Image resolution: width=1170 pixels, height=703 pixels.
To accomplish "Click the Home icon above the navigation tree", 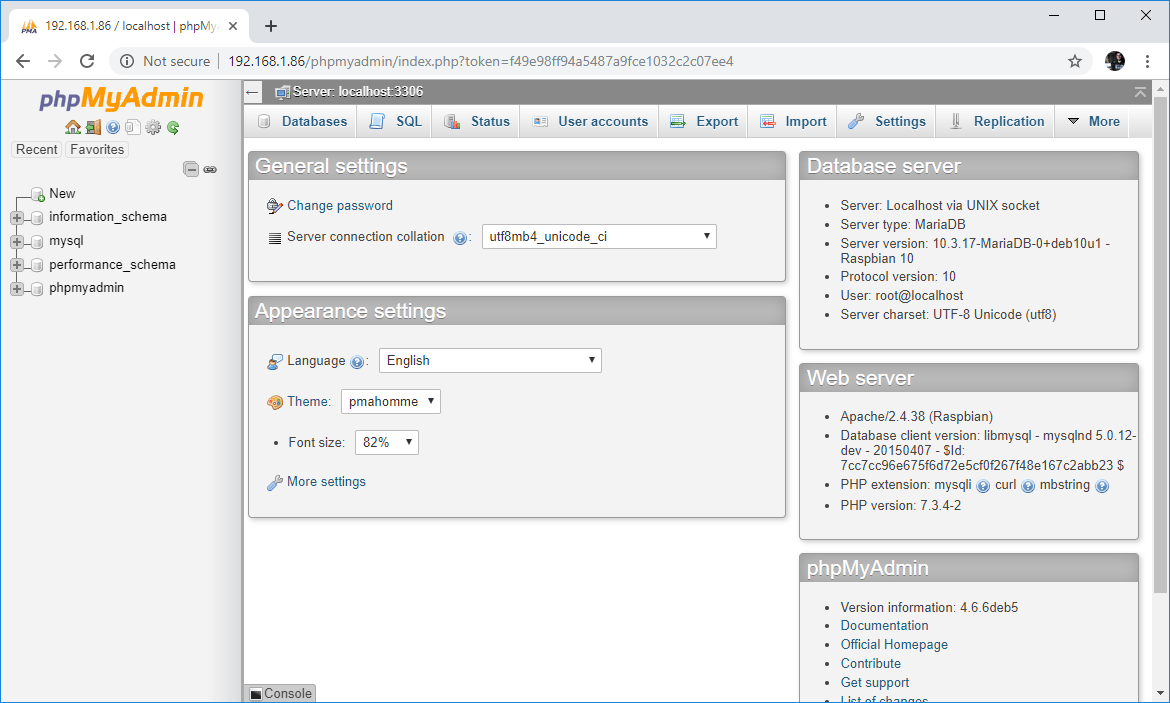I will click(x=73, y=127).
